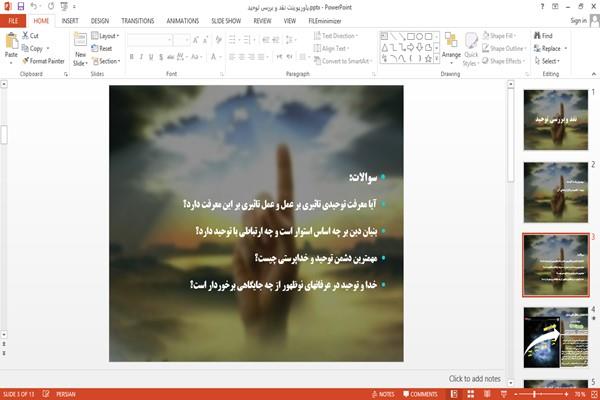Toggle text Shadow formatting
Screen dimensions: 600x400
tap(161, 57)
